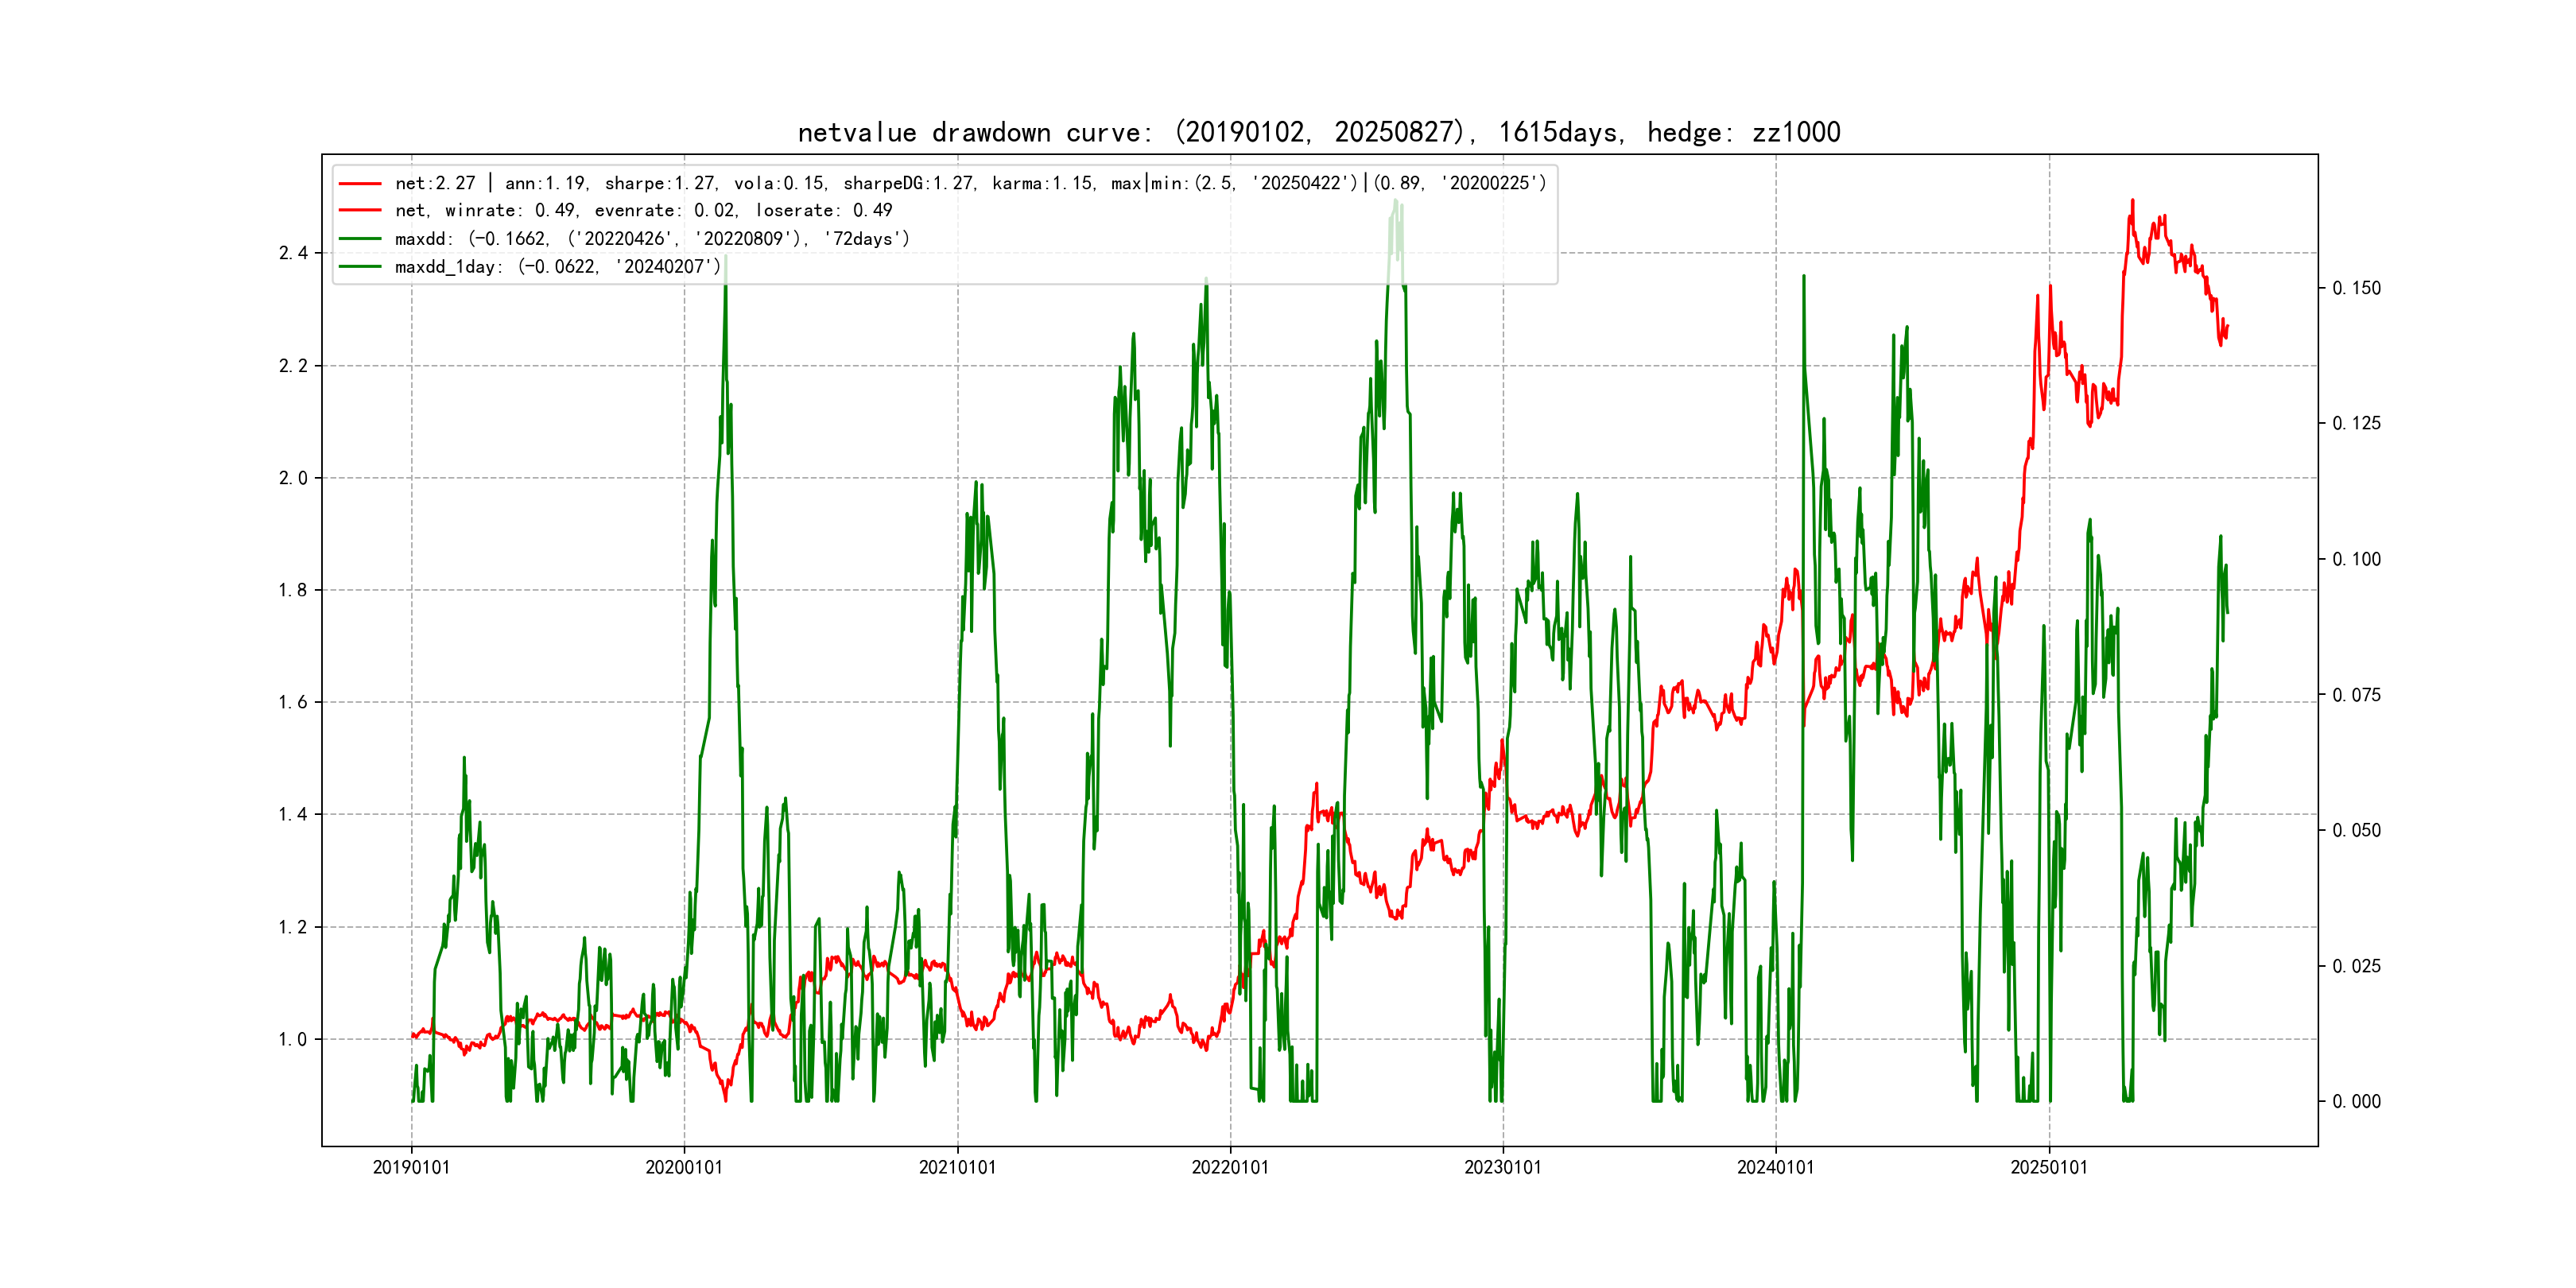Click the 20220101 x-axis tick label

[x=1230, y=1168]
